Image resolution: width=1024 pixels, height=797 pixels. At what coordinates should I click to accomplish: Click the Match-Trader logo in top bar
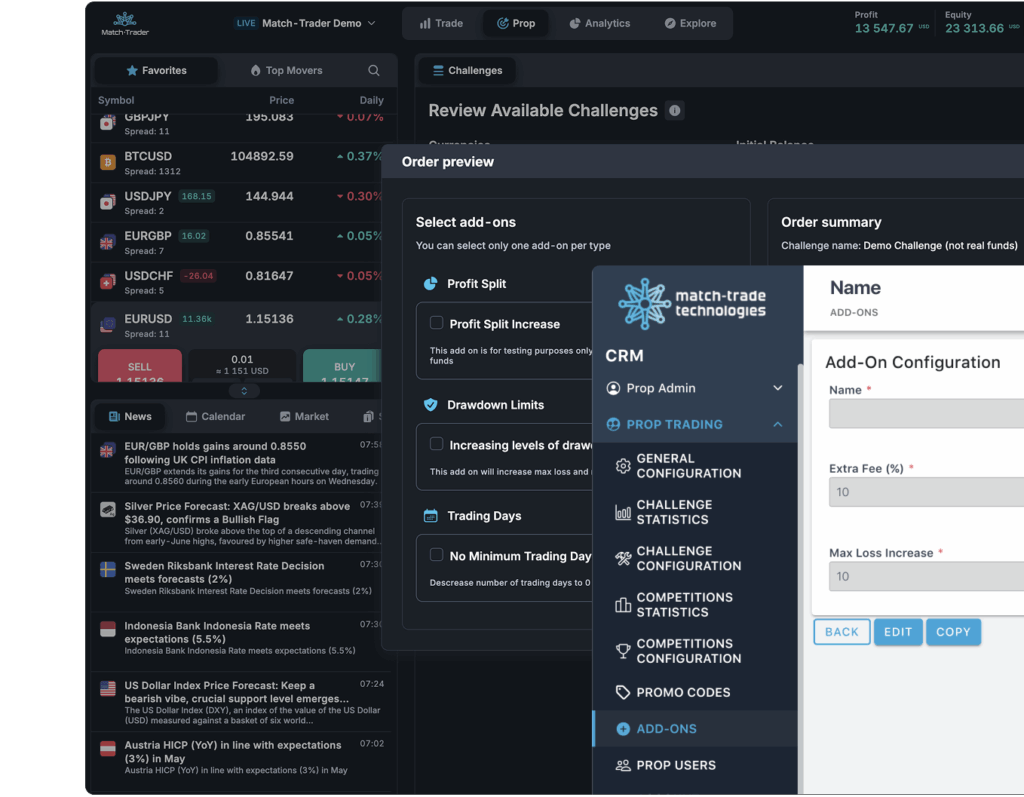125,23
